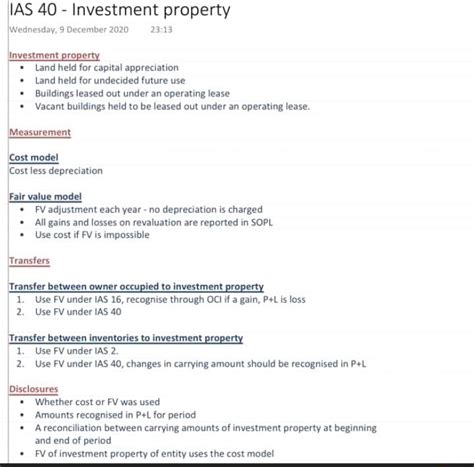
Task: Click the FV adjustment each year bullet
Action: tap(149, 210)
